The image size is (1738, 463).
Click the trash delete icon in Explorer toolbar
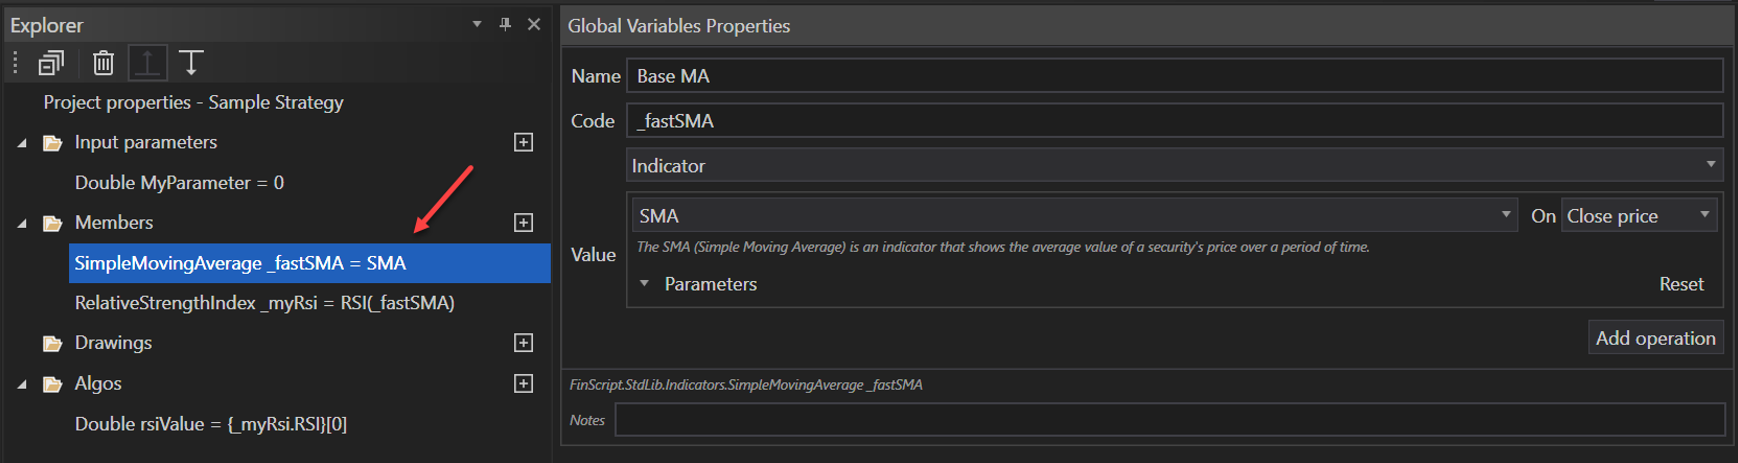point(103,63)
